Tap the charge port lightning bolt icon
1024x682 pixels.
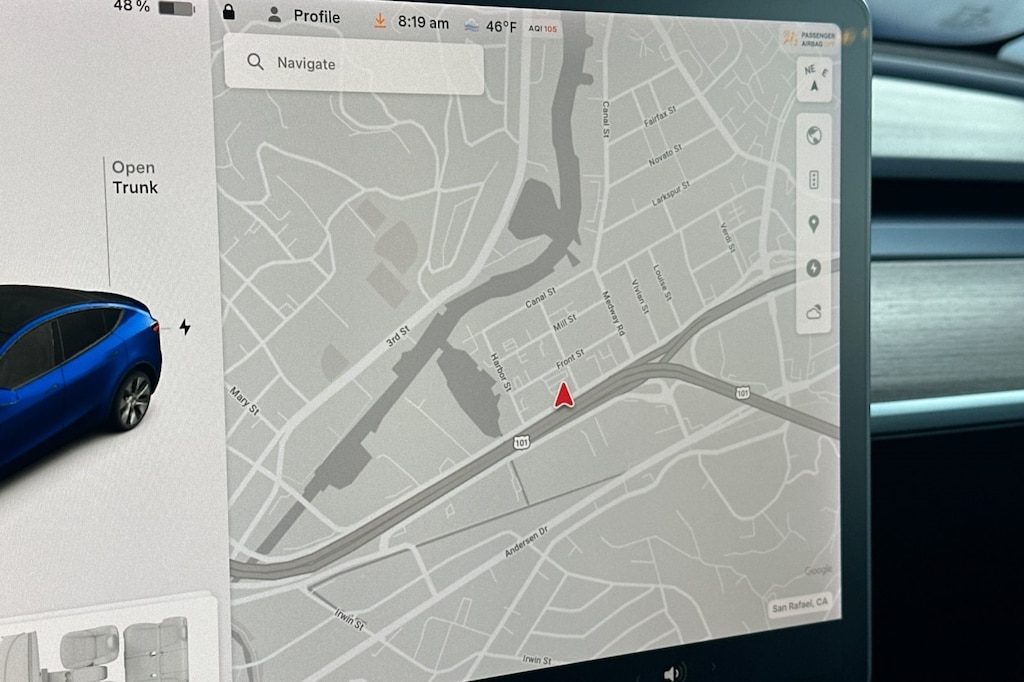point(185,327)
